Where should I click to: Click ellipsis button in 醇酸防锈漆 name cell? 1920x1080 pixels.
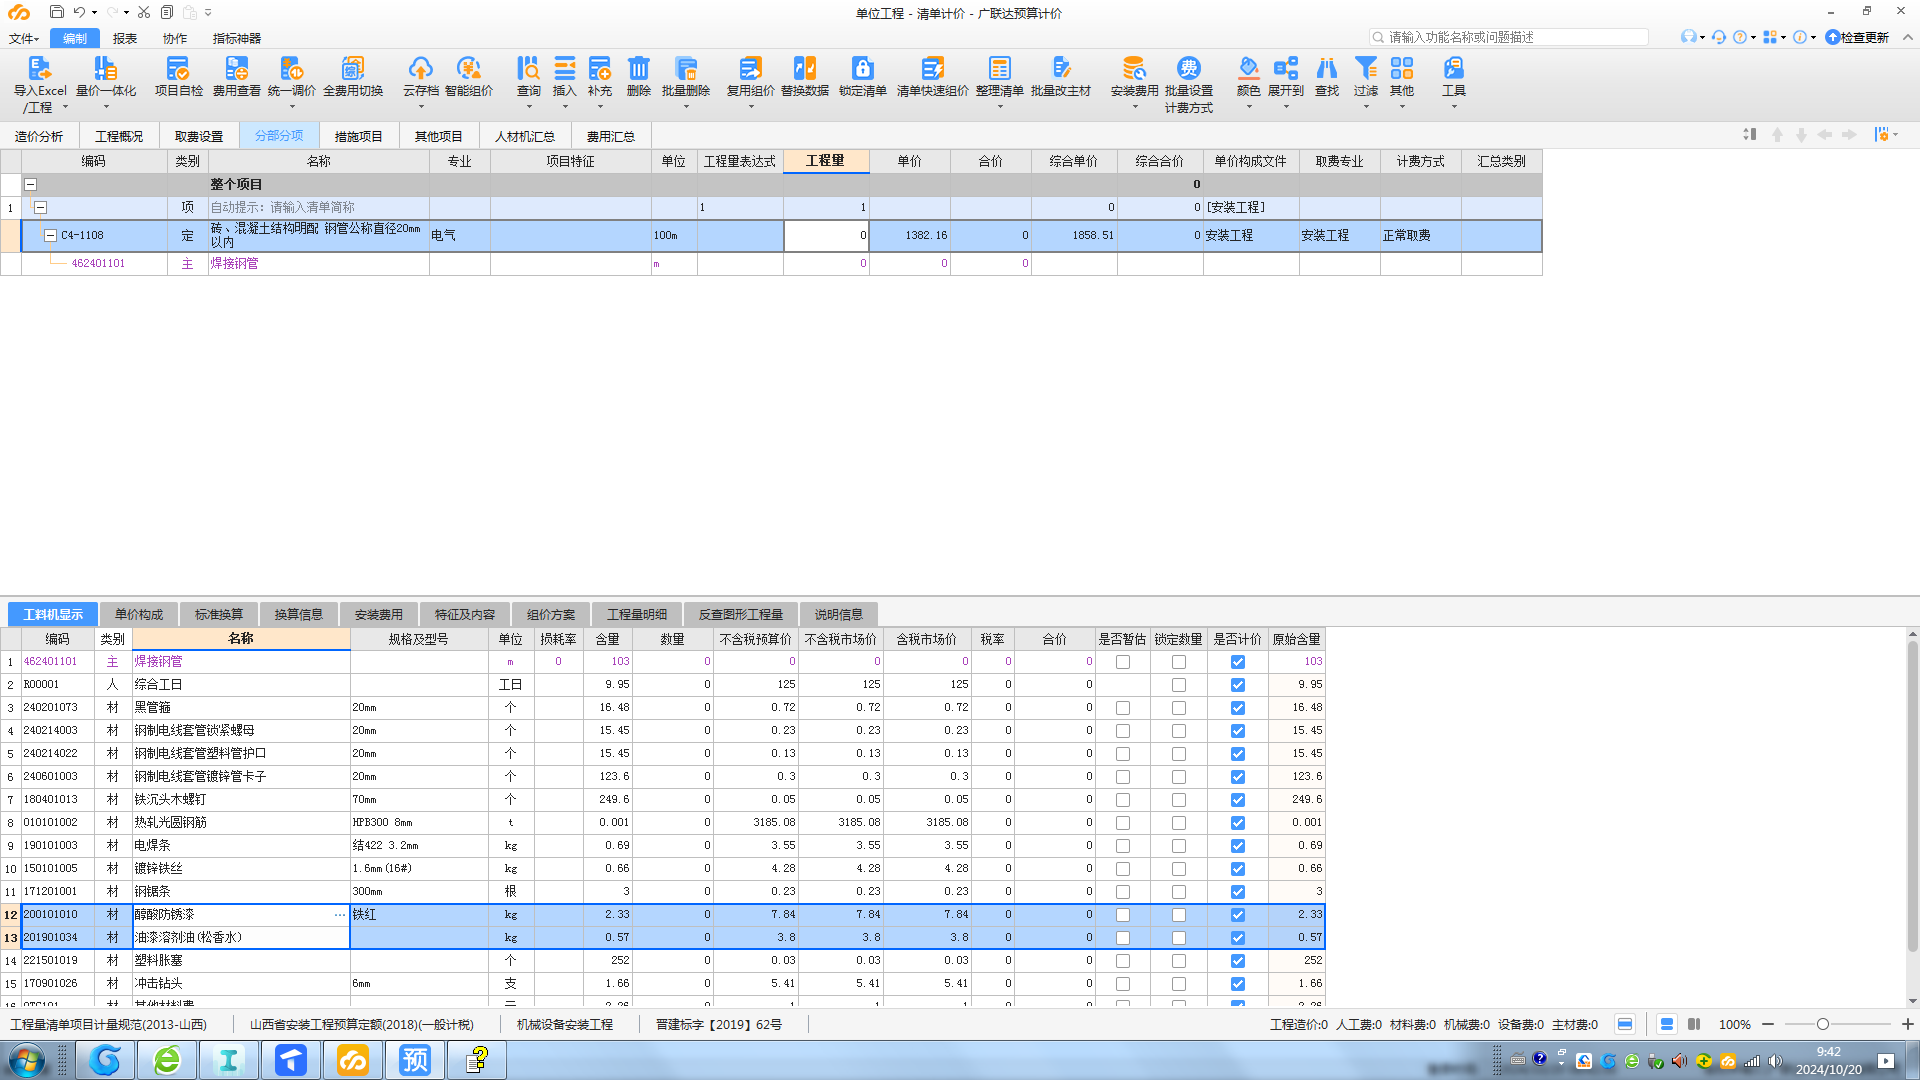[x=340, y=915]
